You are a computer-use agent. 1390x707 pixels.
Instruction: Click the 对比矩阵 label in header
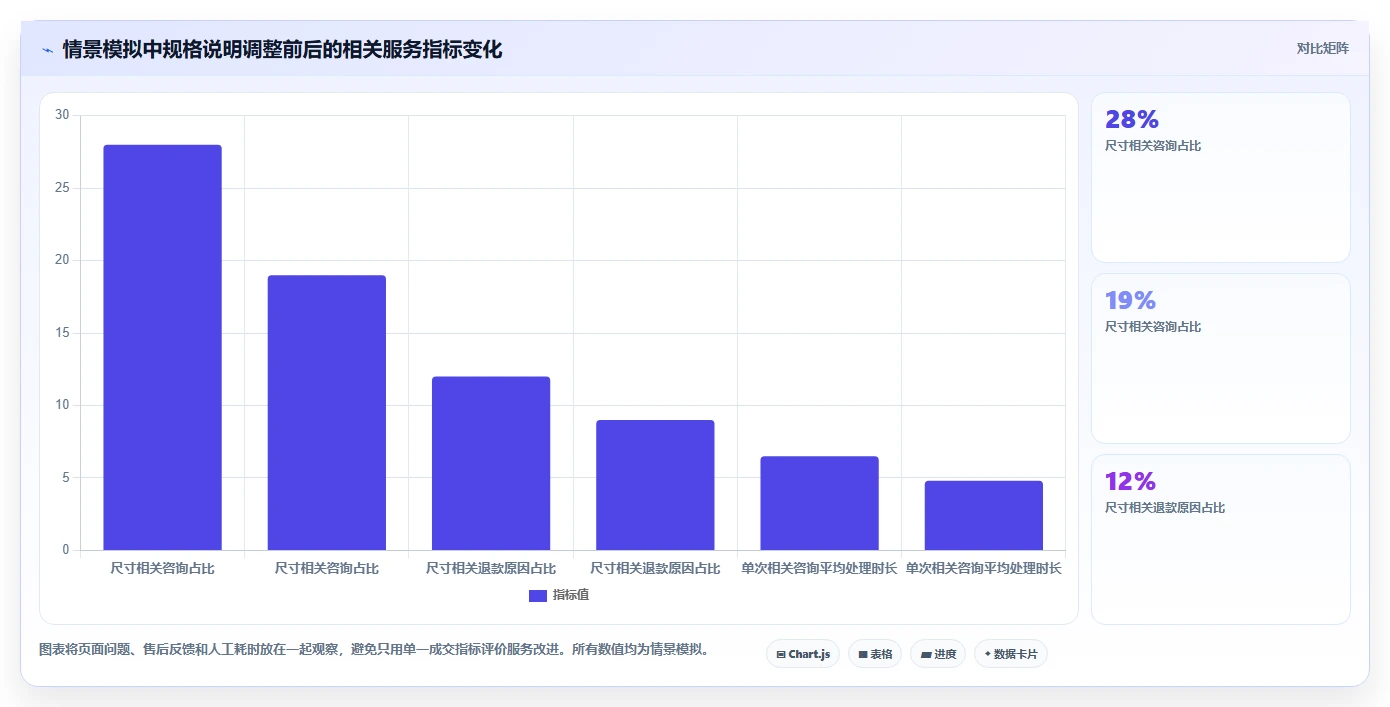click(1323, 48)
